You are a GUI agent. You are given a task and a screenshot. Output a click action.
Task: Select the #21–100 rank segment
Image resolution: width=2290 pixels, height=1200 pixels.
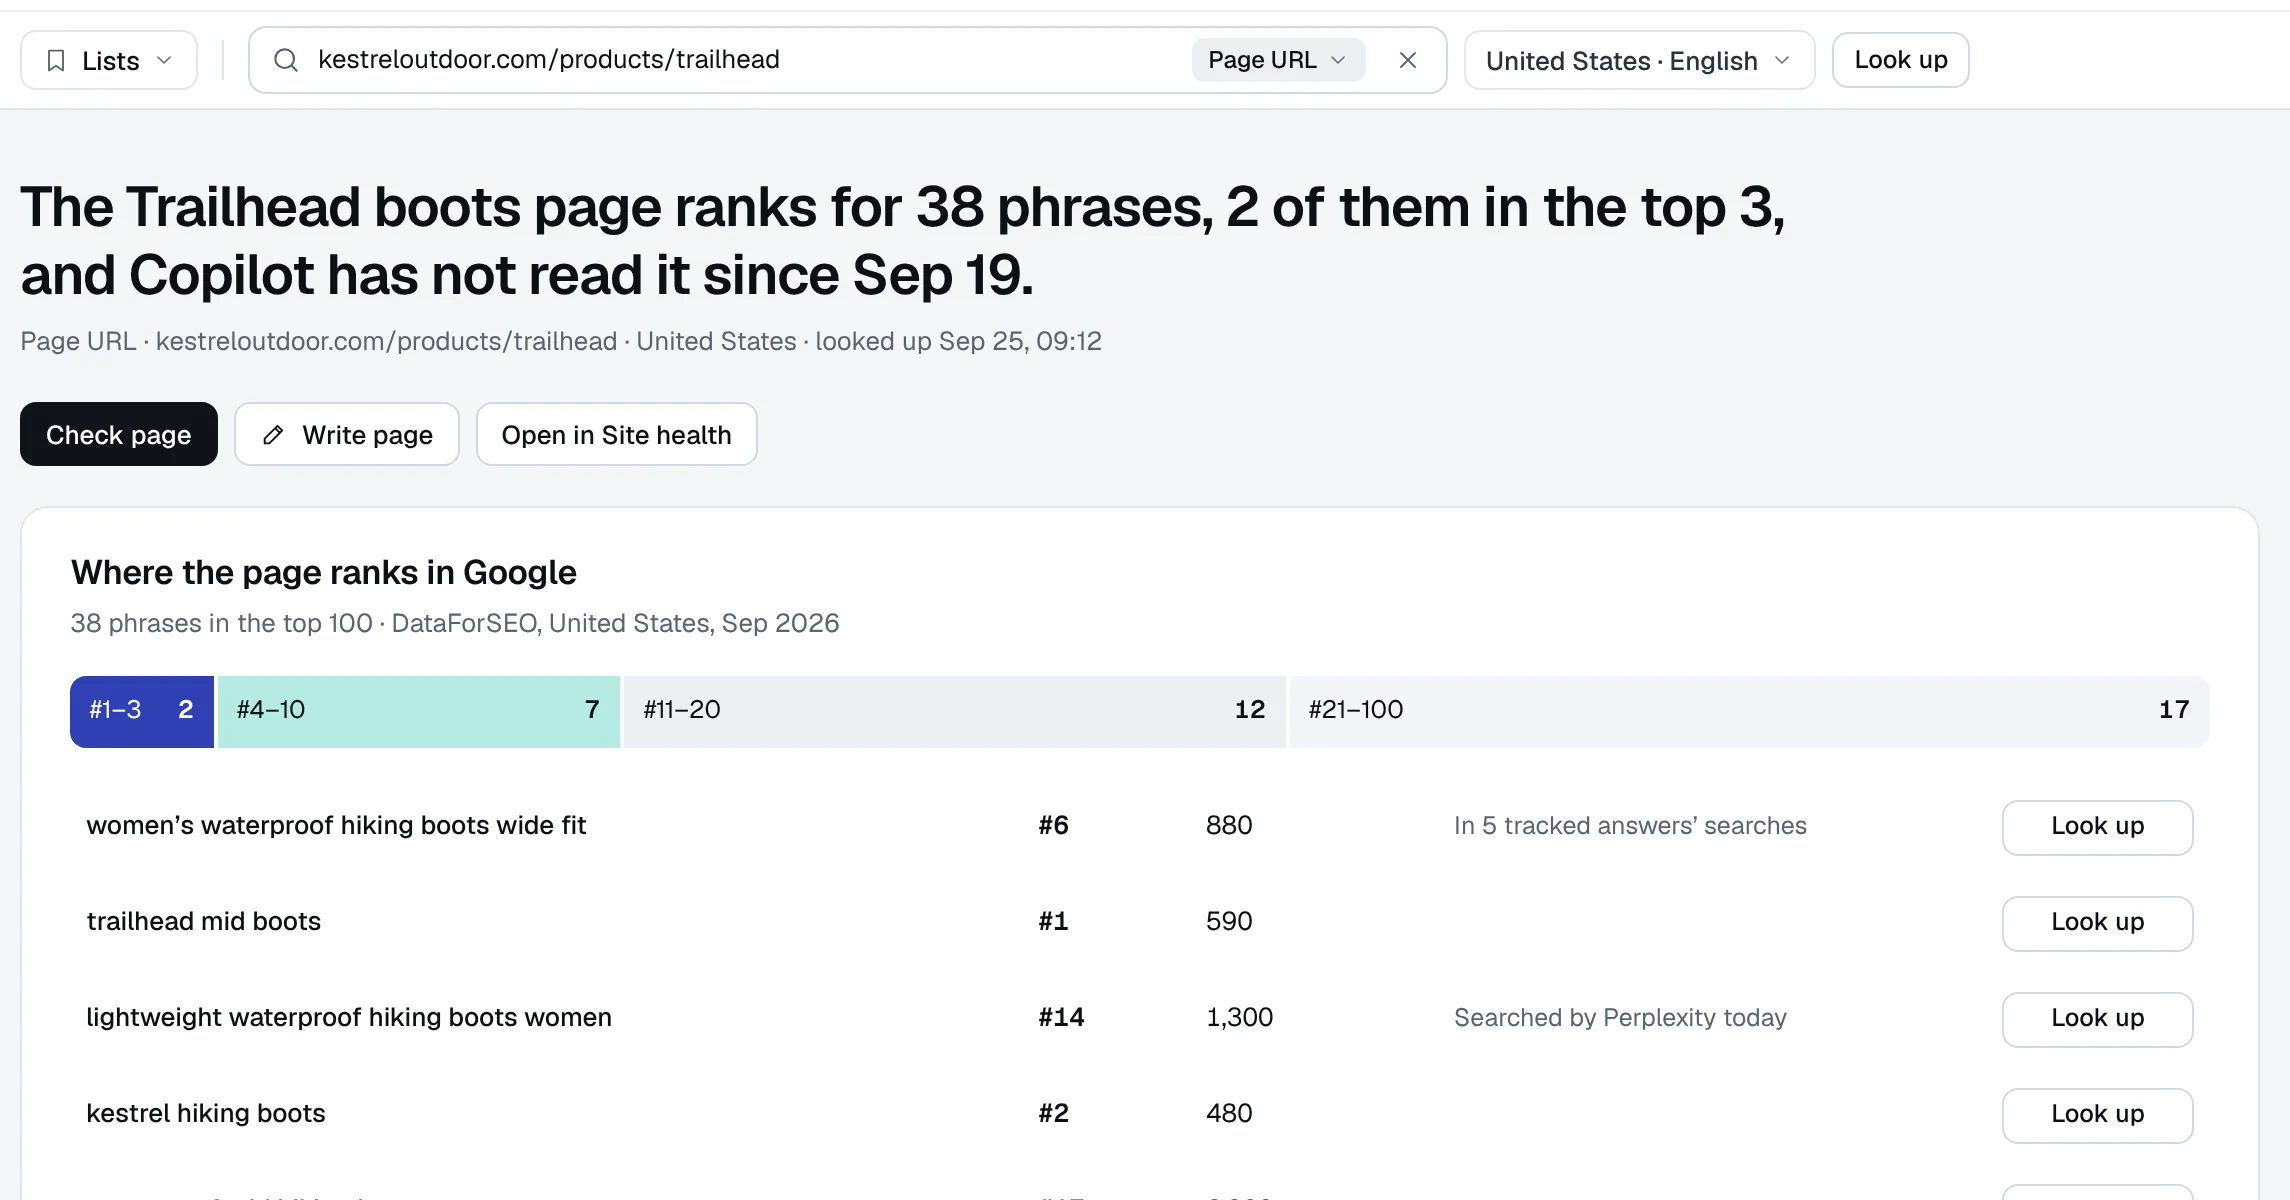click(1749, 711)
